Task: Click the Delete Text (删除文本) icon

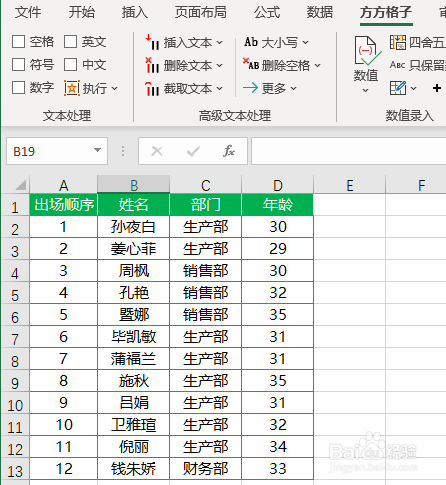Action: point(152,65)
